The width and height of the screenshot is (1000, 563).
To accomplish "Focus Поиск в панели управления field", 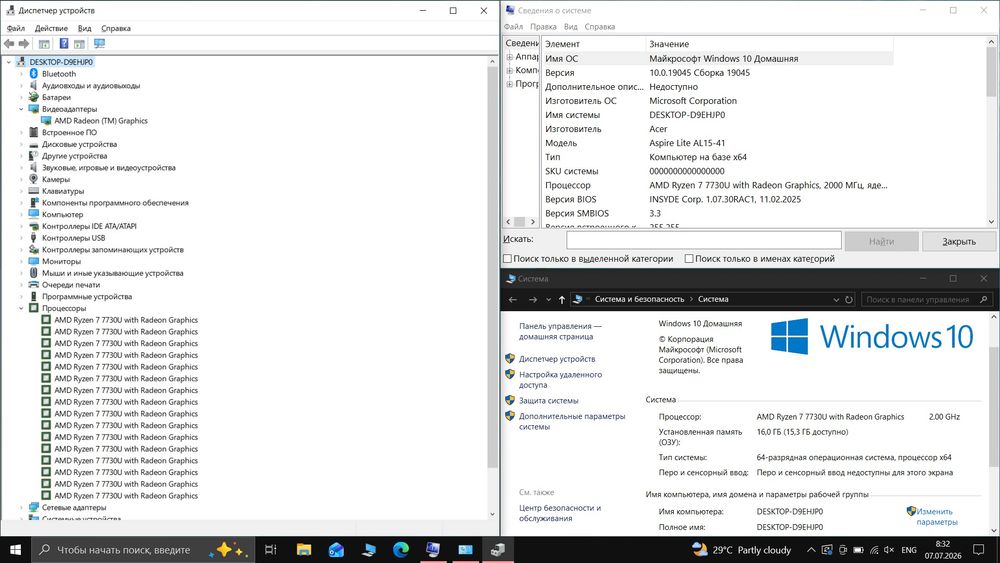I will point(925,299).
